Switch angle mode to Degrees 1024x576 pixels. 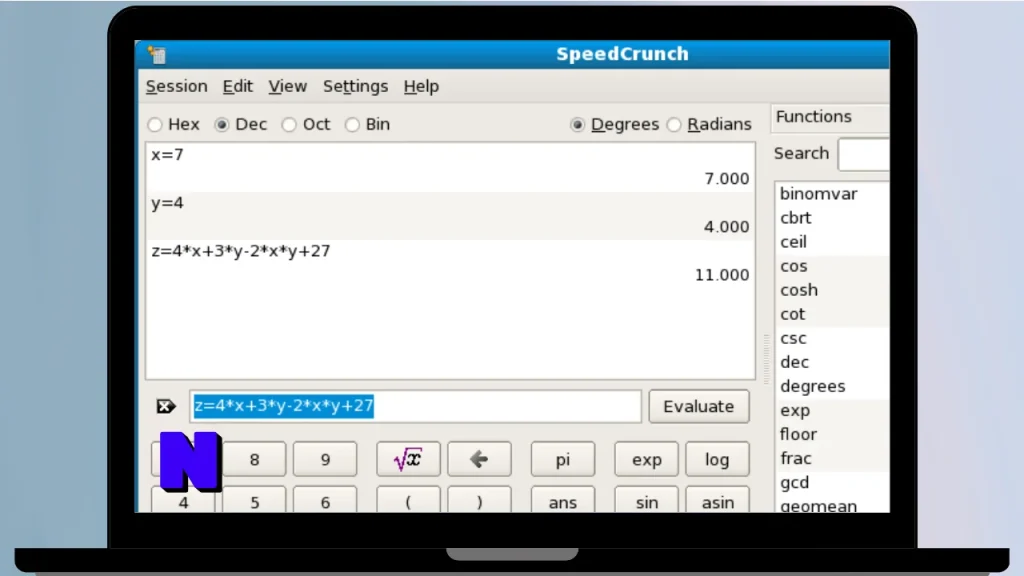pos(615,124)
